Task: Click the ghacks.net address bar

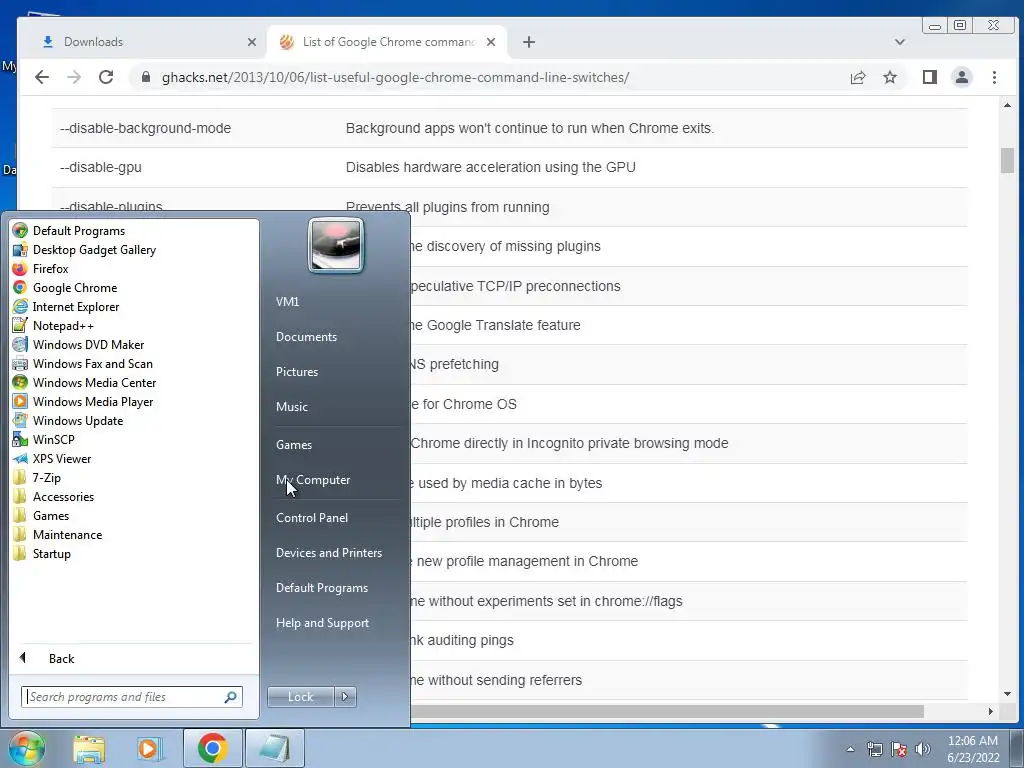Action: pos(395,77)
